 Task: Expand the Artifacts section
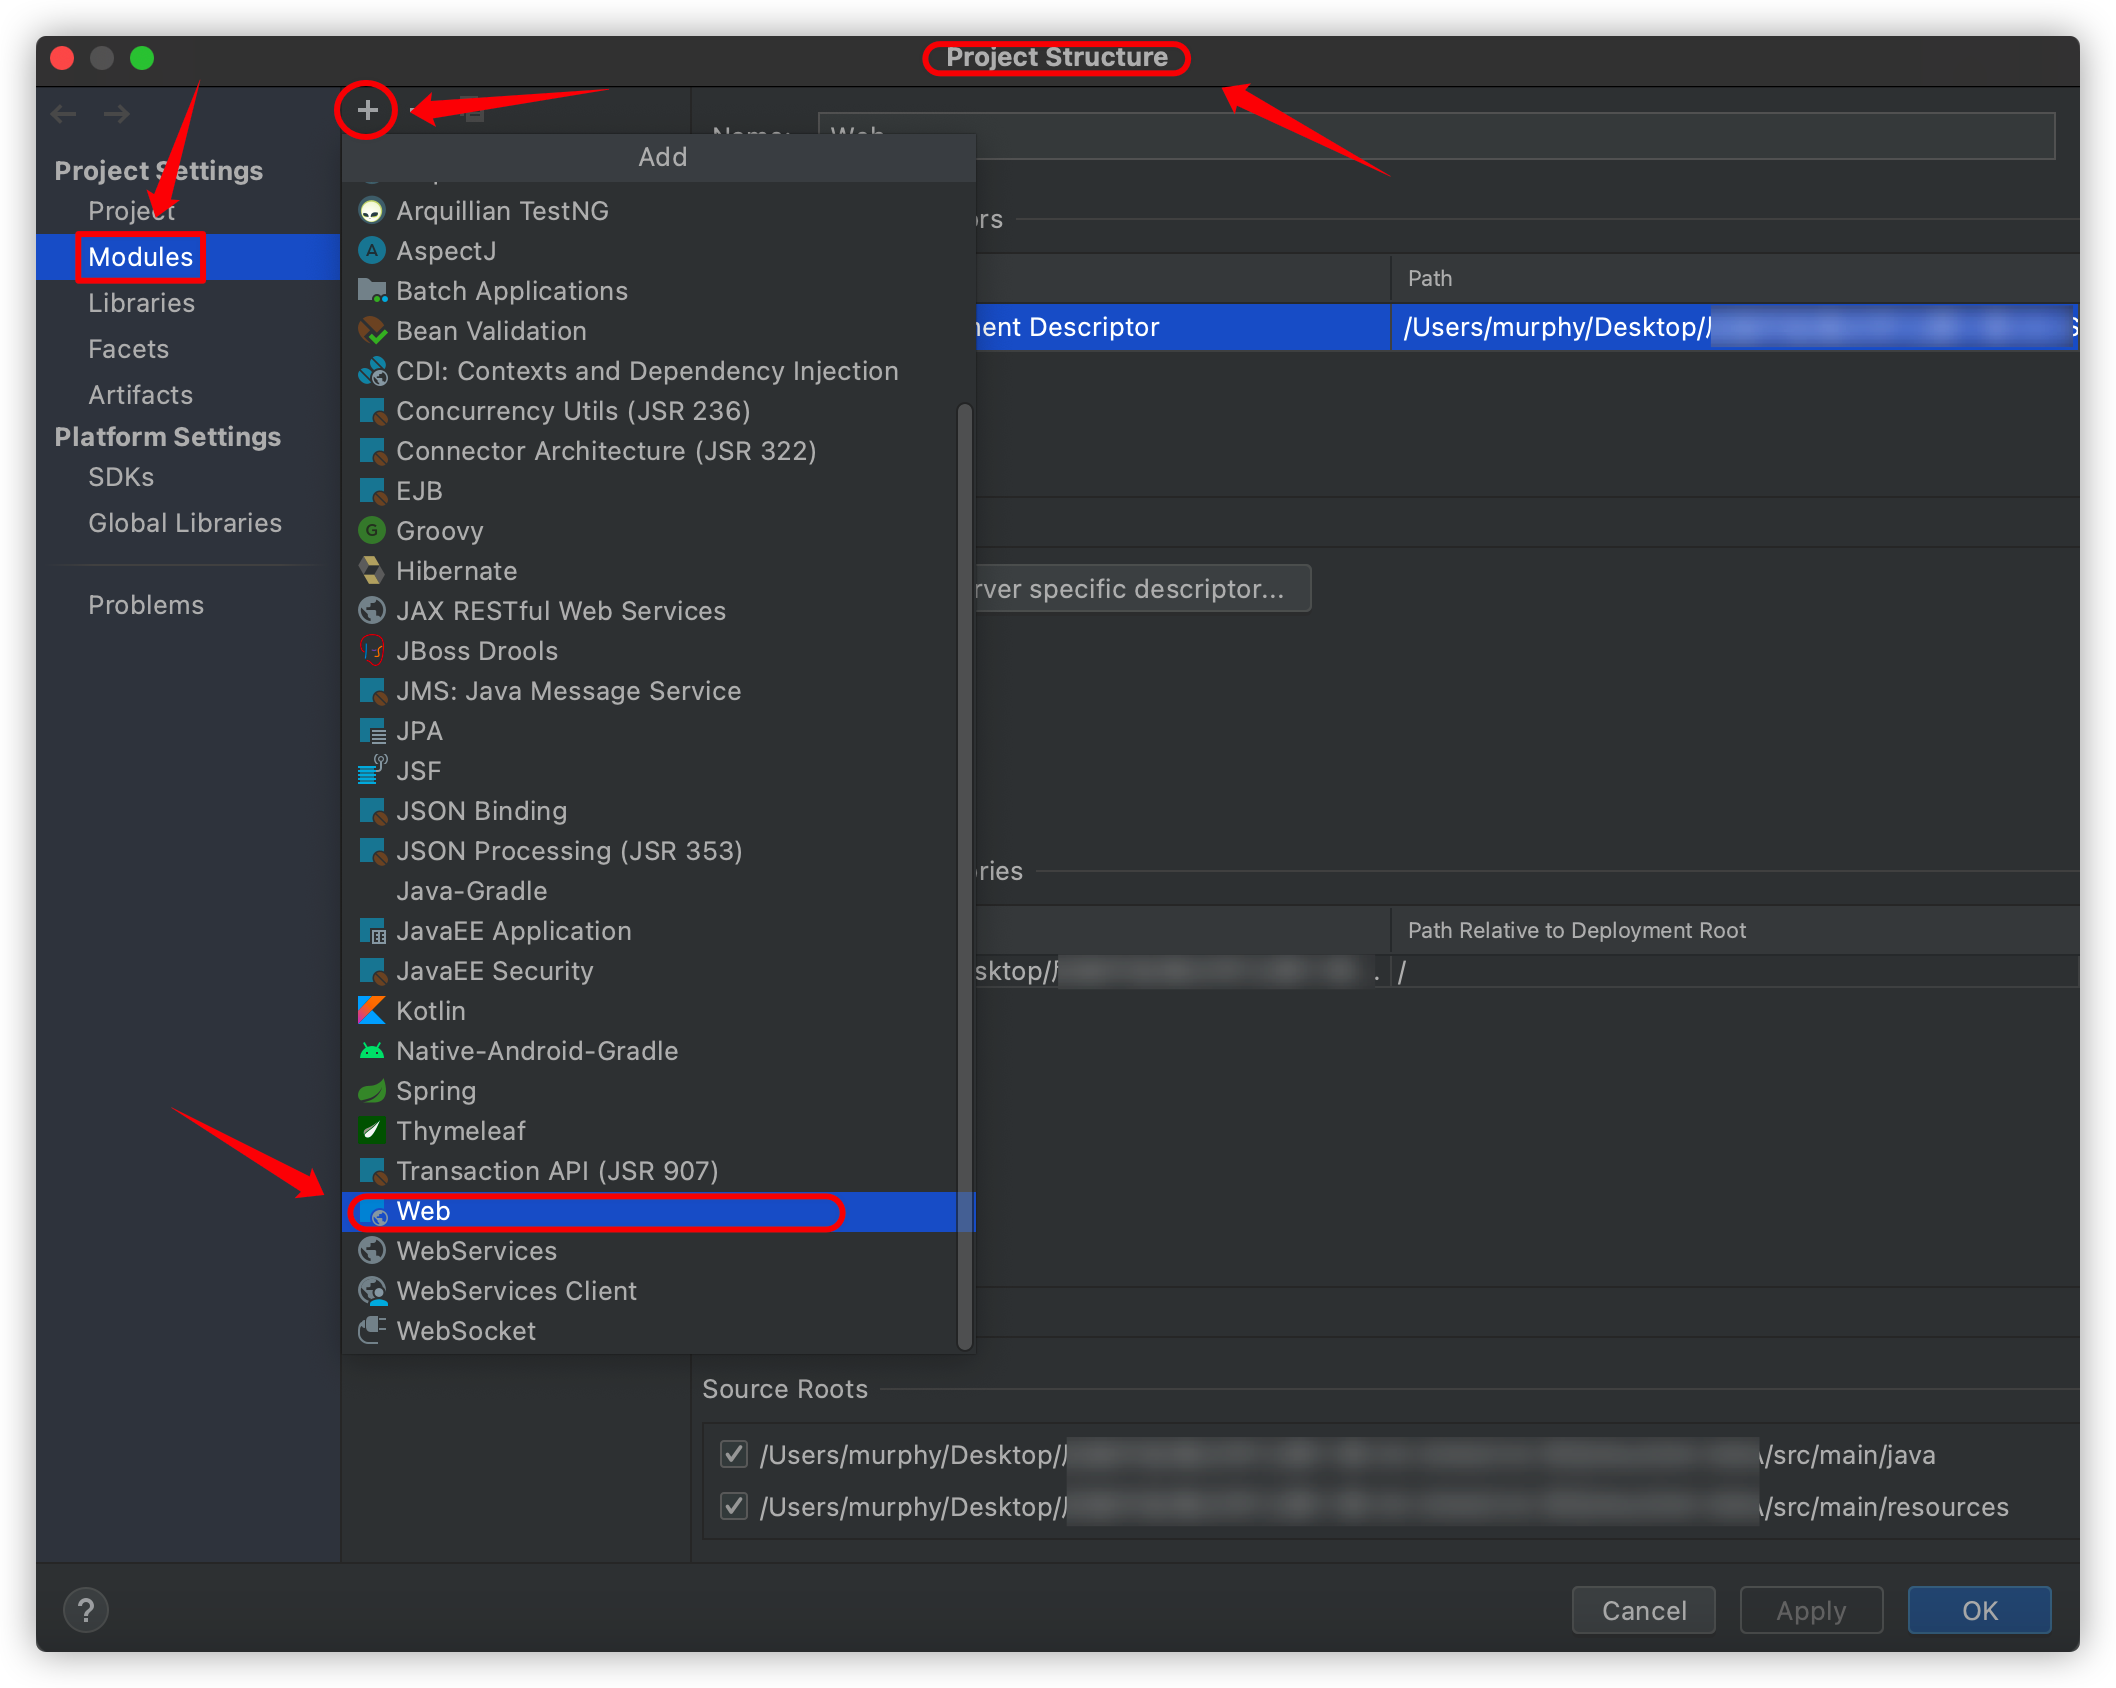coord(141,393)
